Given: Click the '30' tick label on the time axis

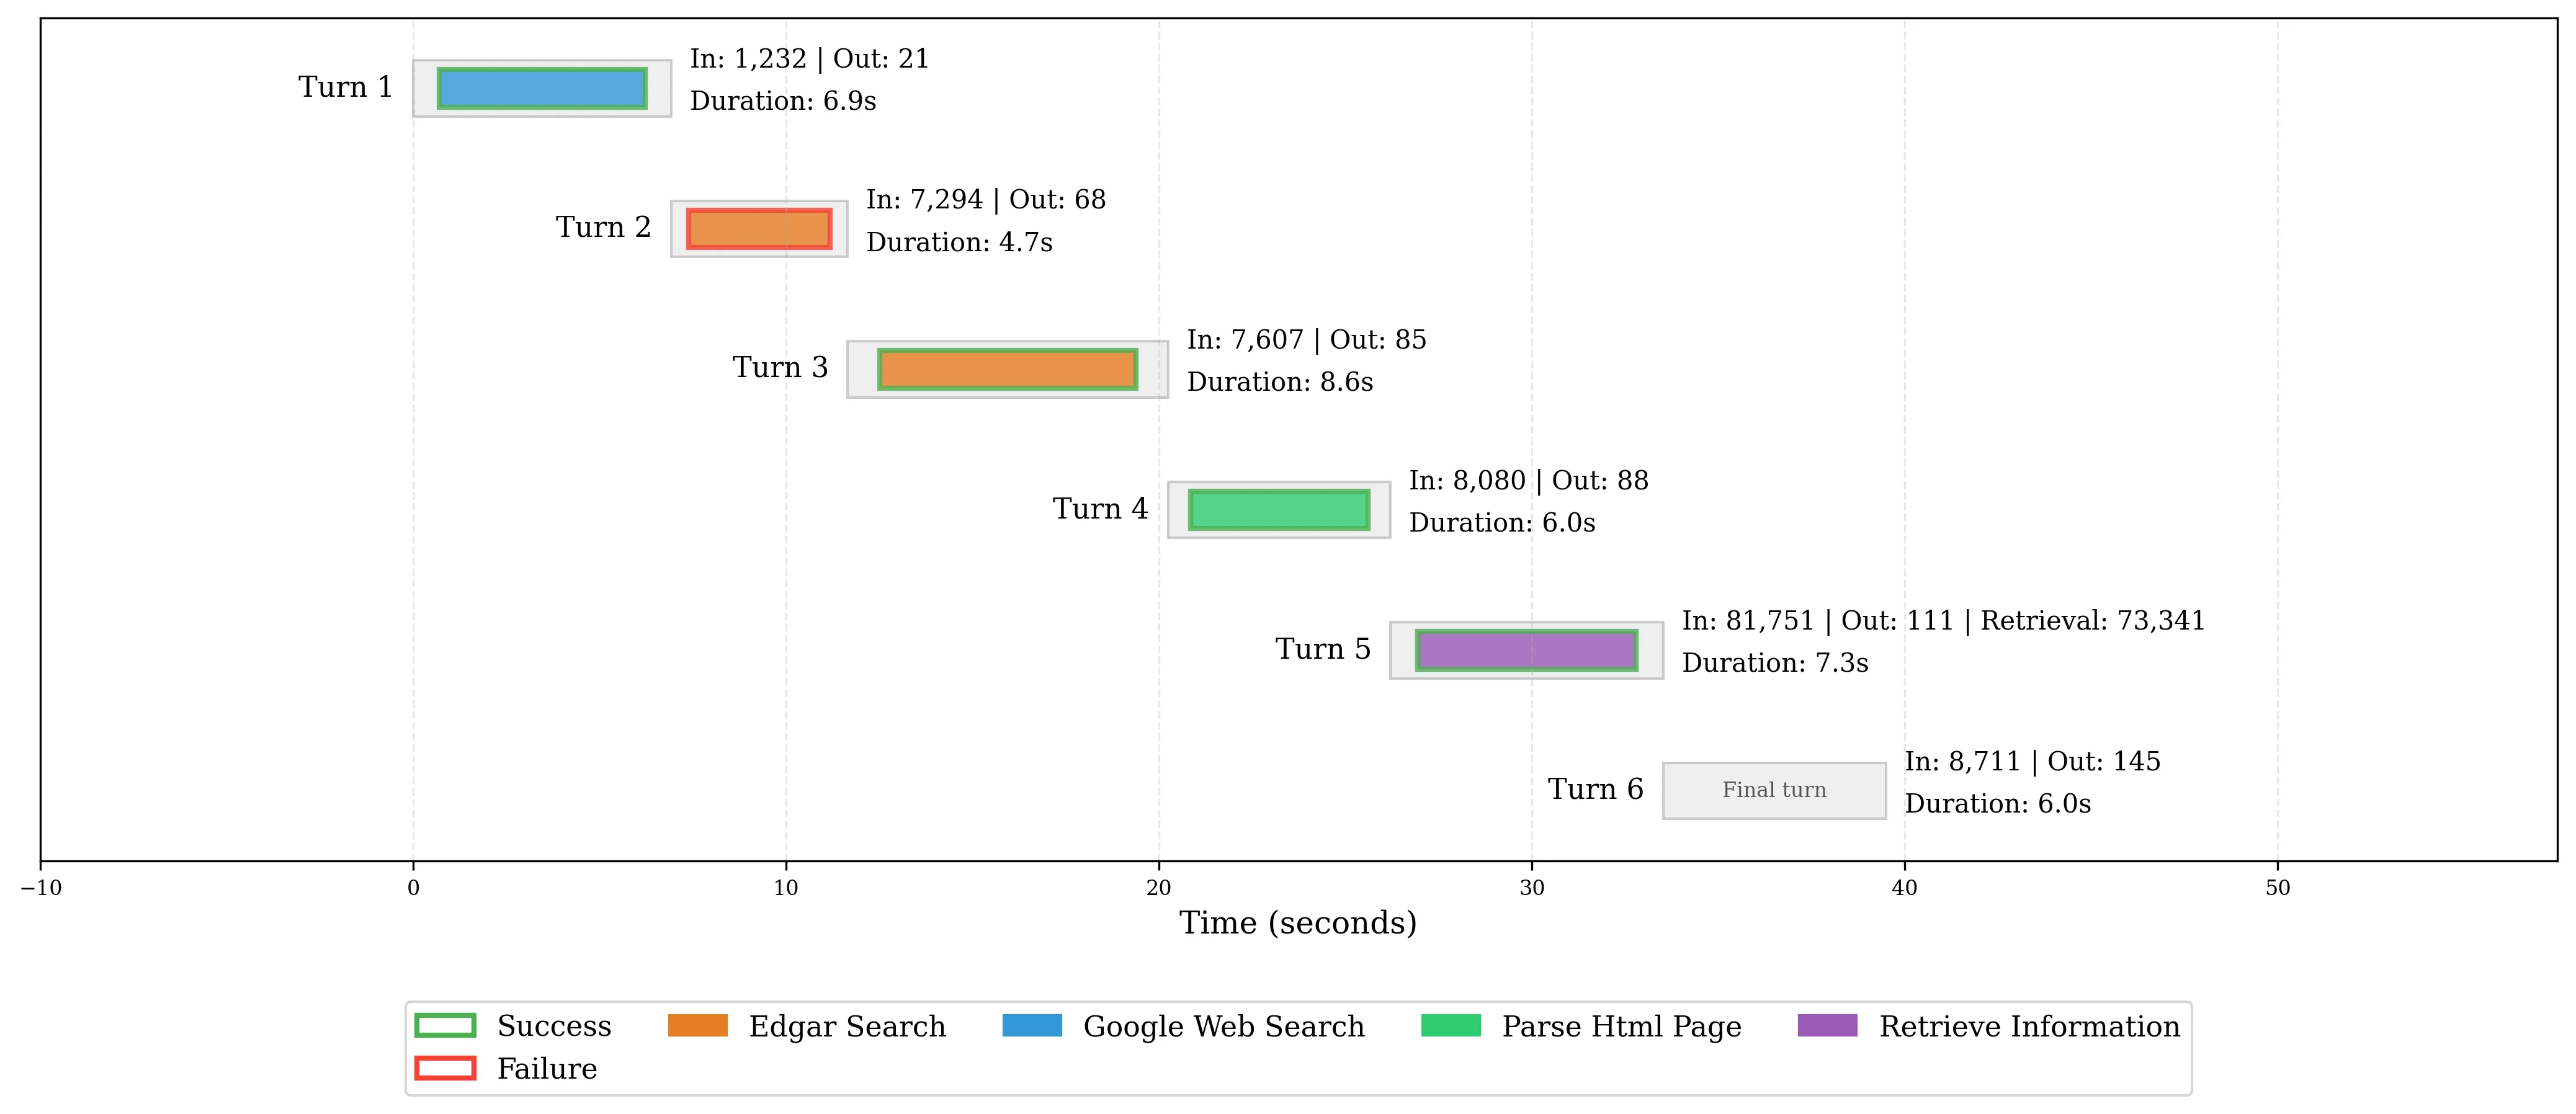Looking at the screenshot, I should 1531,888.
